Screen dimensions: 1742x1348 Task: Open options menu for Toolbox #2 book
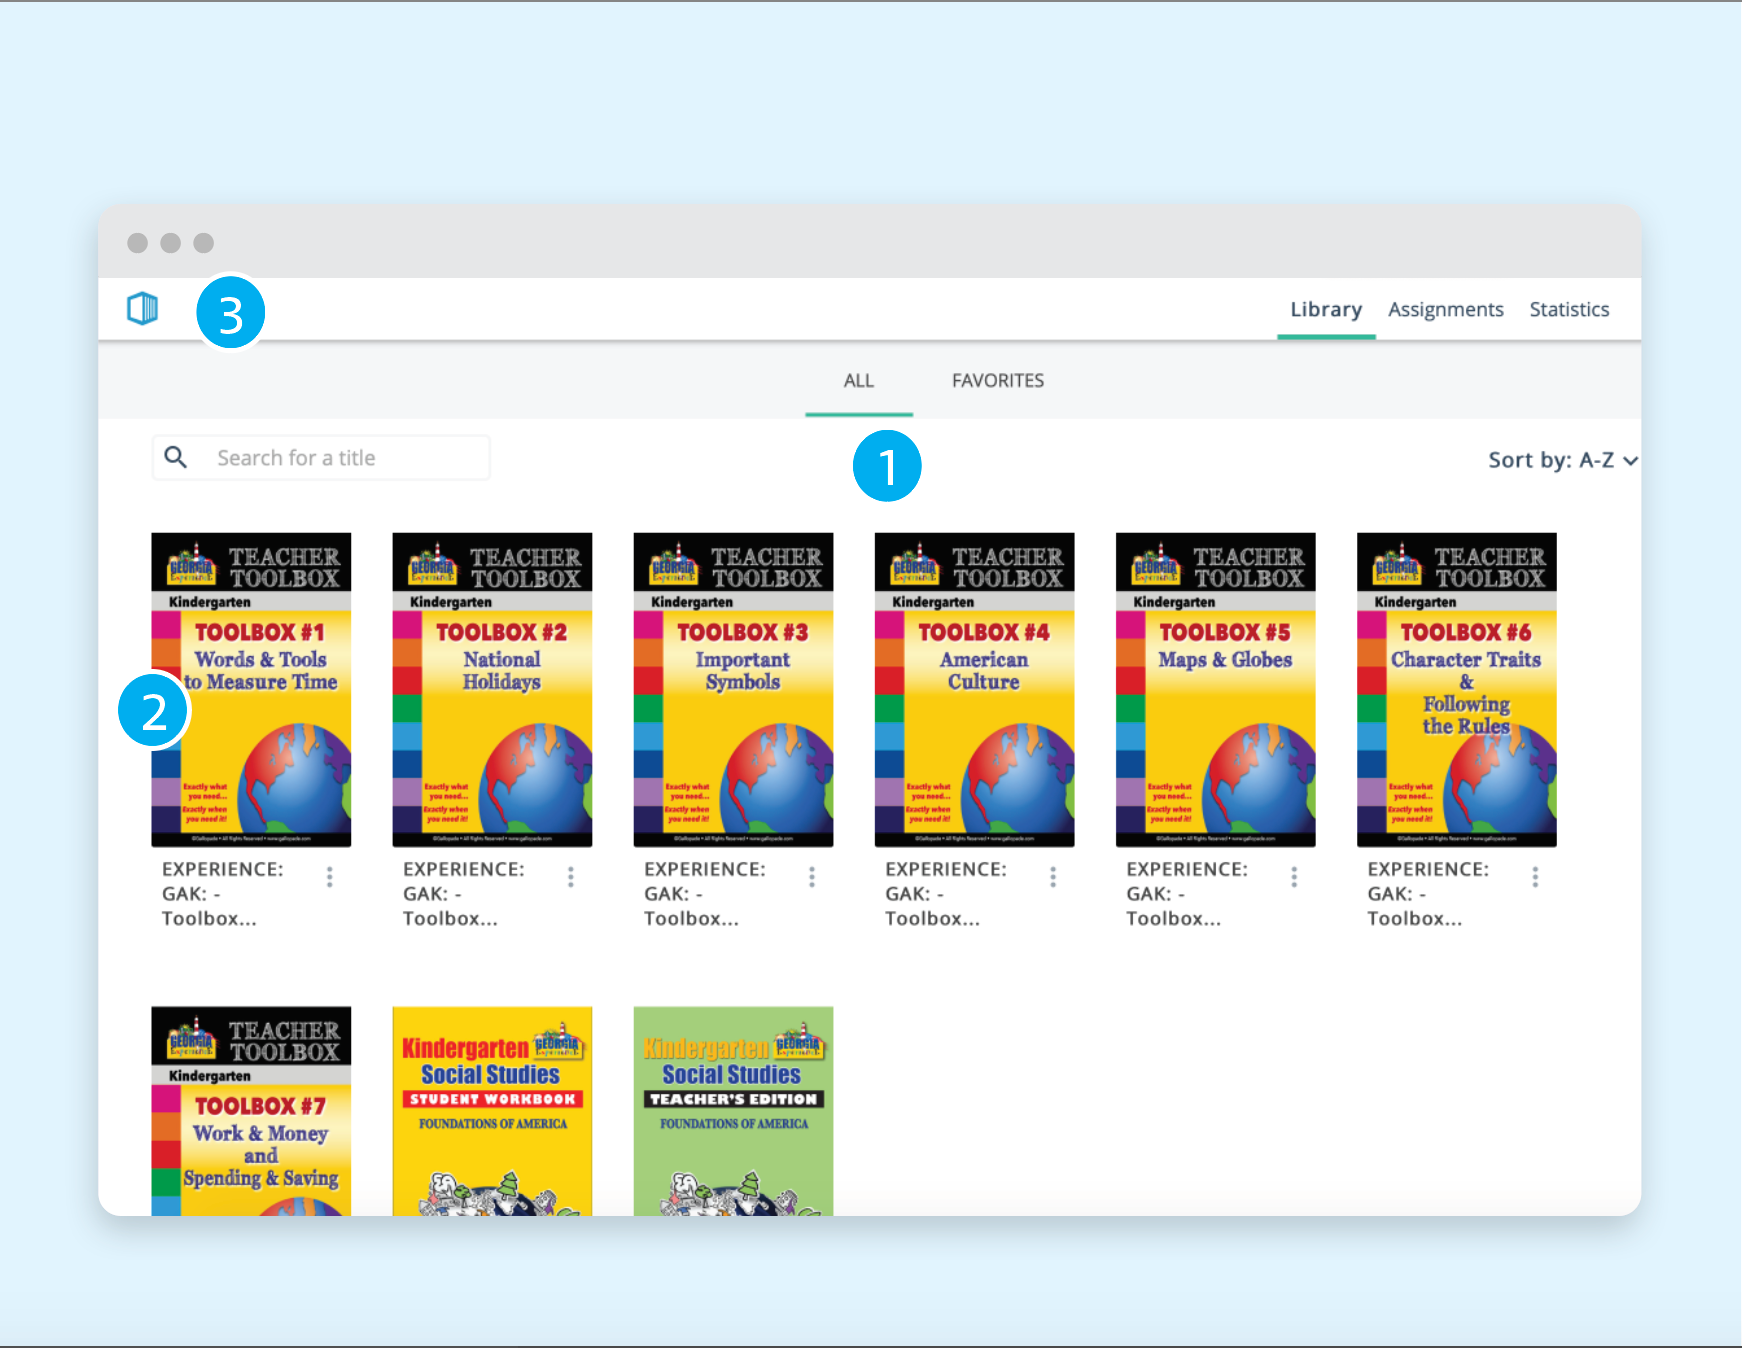click(571, 877)
